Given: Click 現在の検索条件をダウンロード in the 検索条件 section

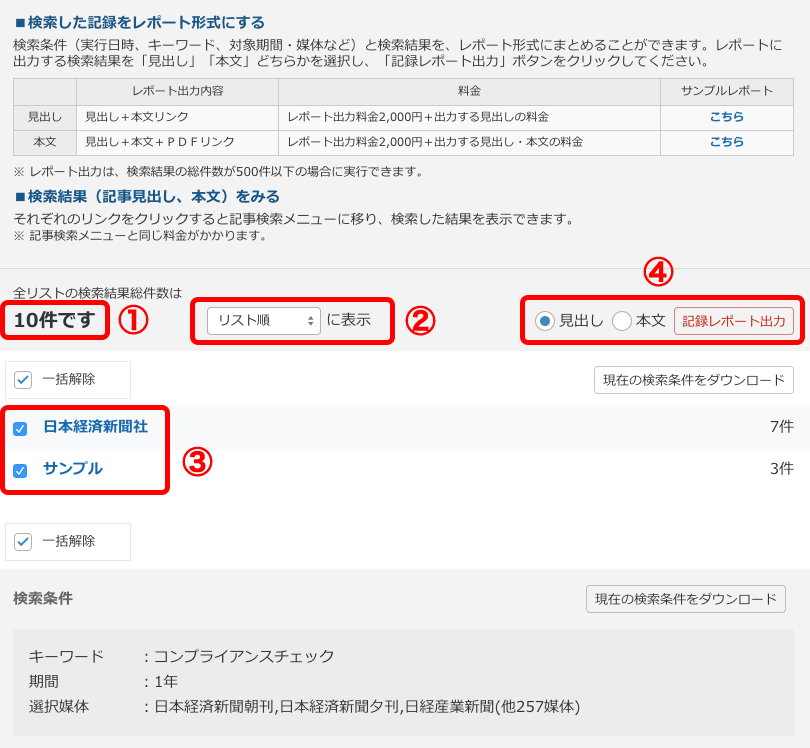Looking at the screenshot, I should click(x=685, y=599).
